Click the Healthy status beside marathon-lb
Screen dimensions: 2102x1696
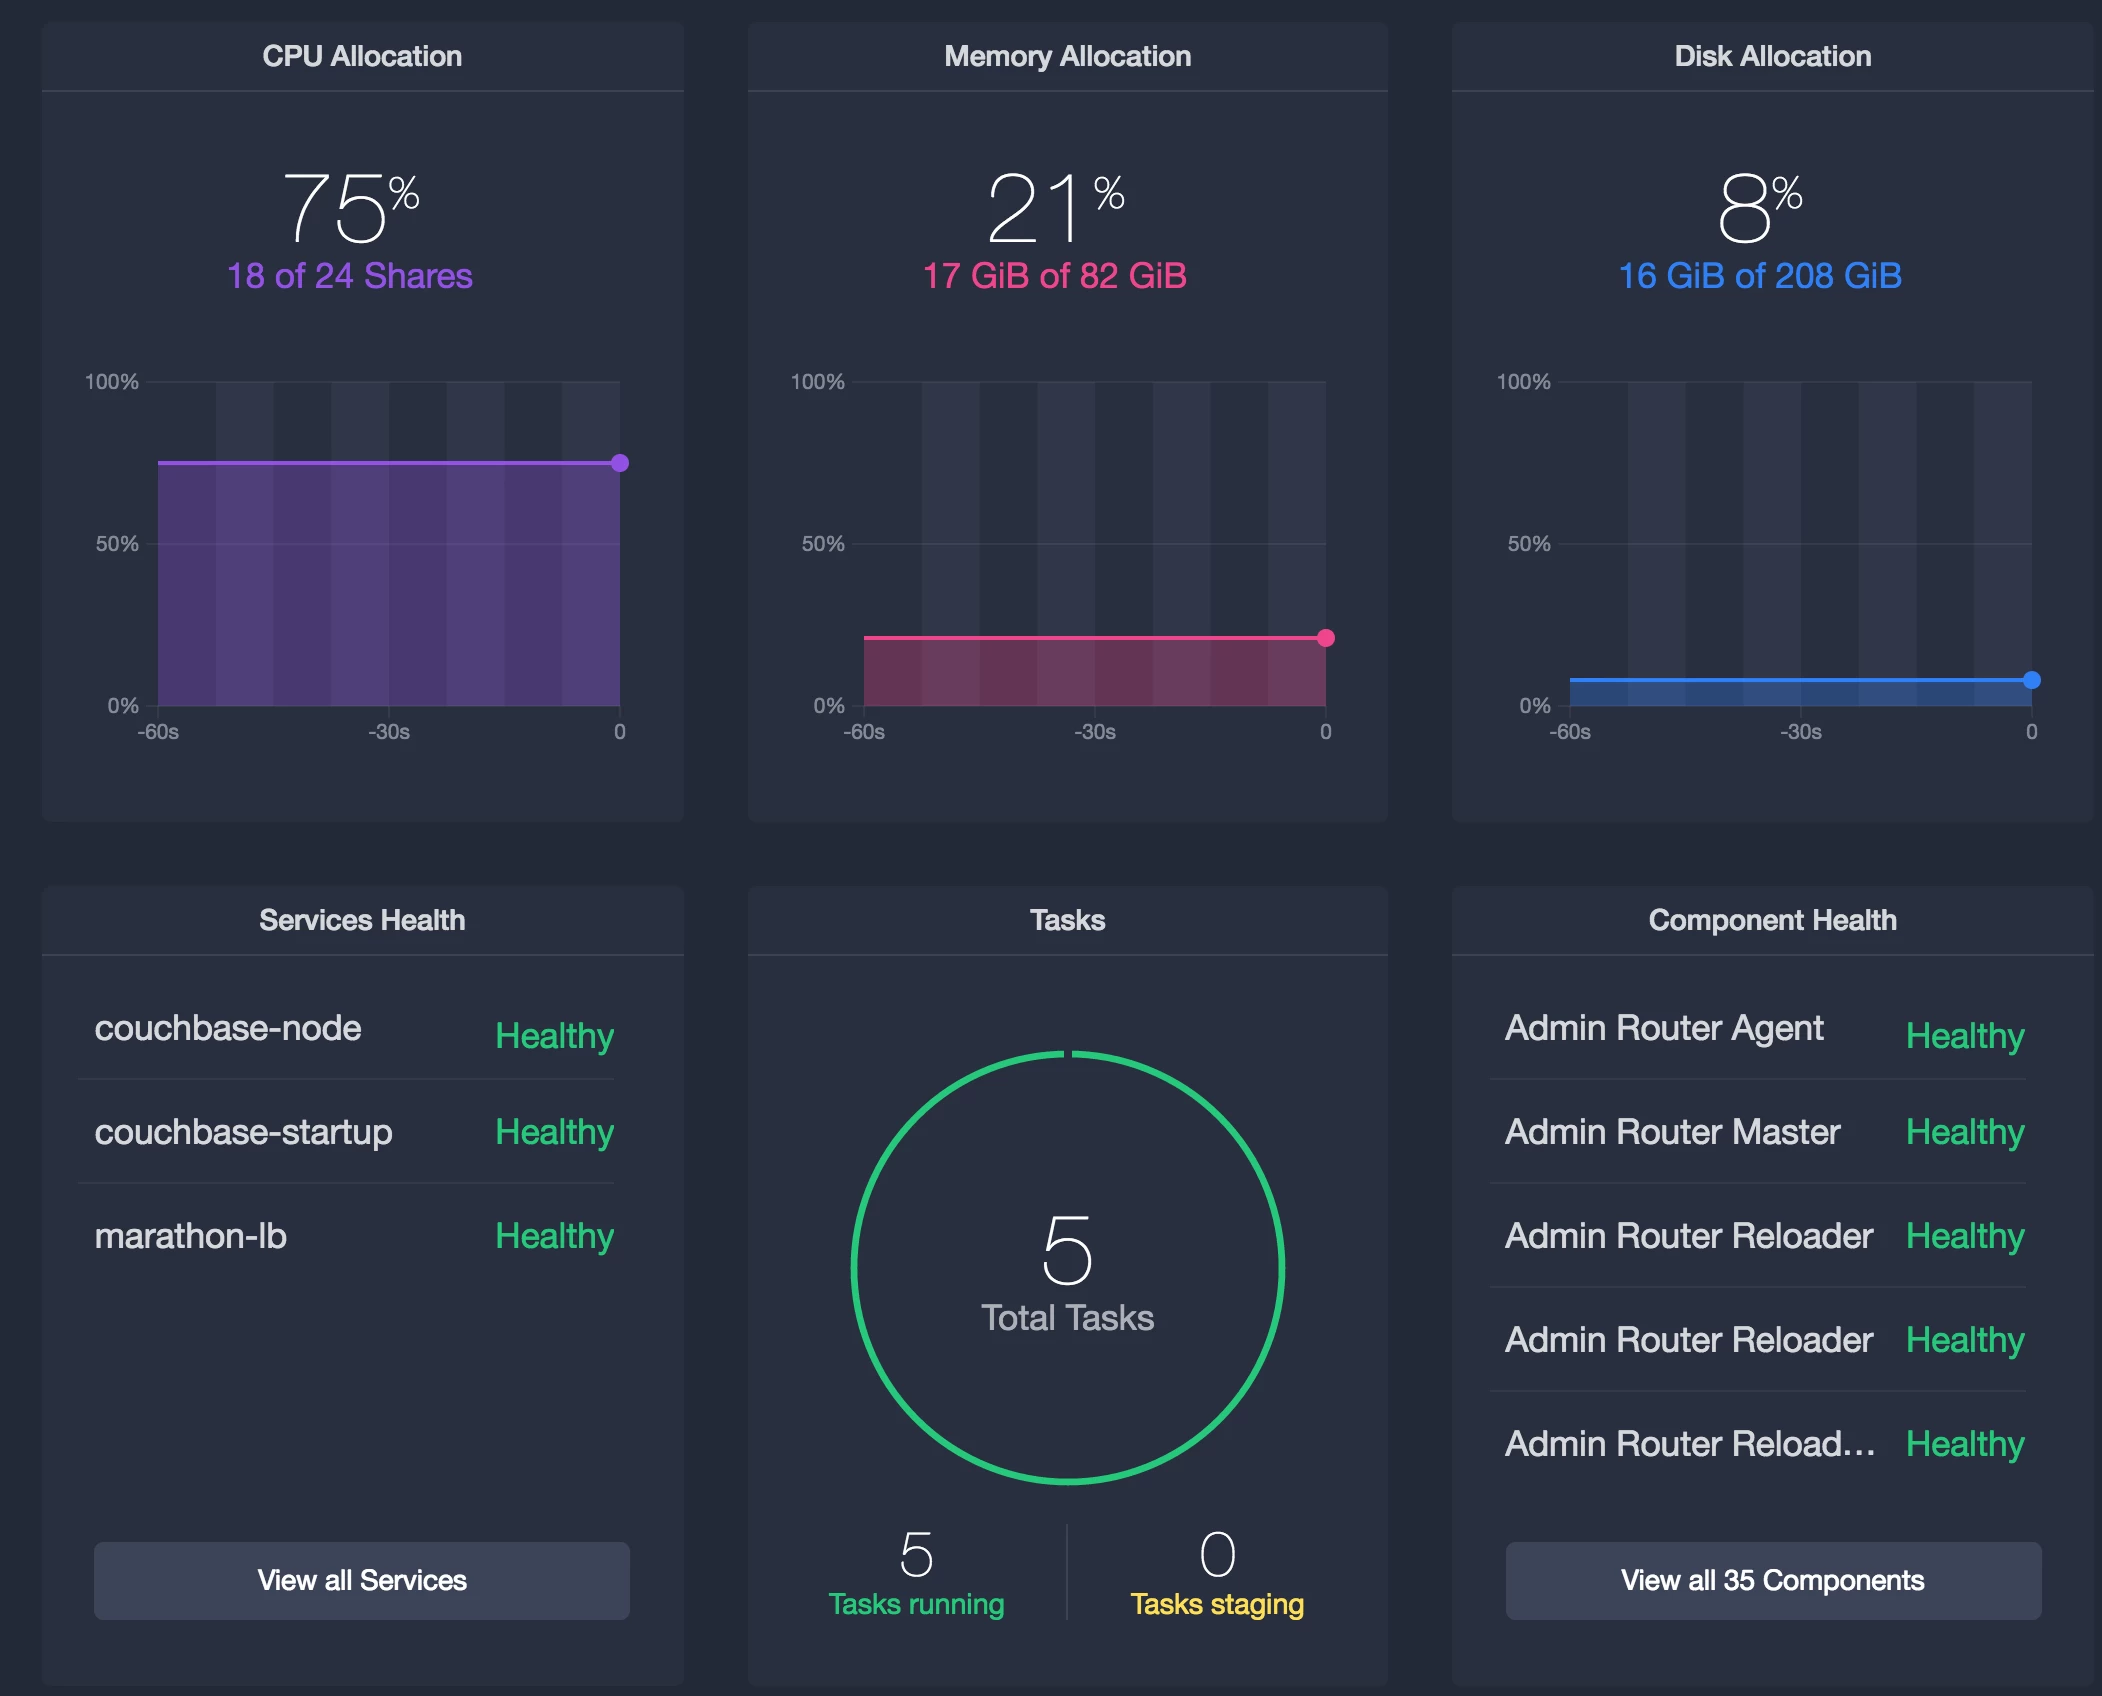click(x=555, y=1236)
